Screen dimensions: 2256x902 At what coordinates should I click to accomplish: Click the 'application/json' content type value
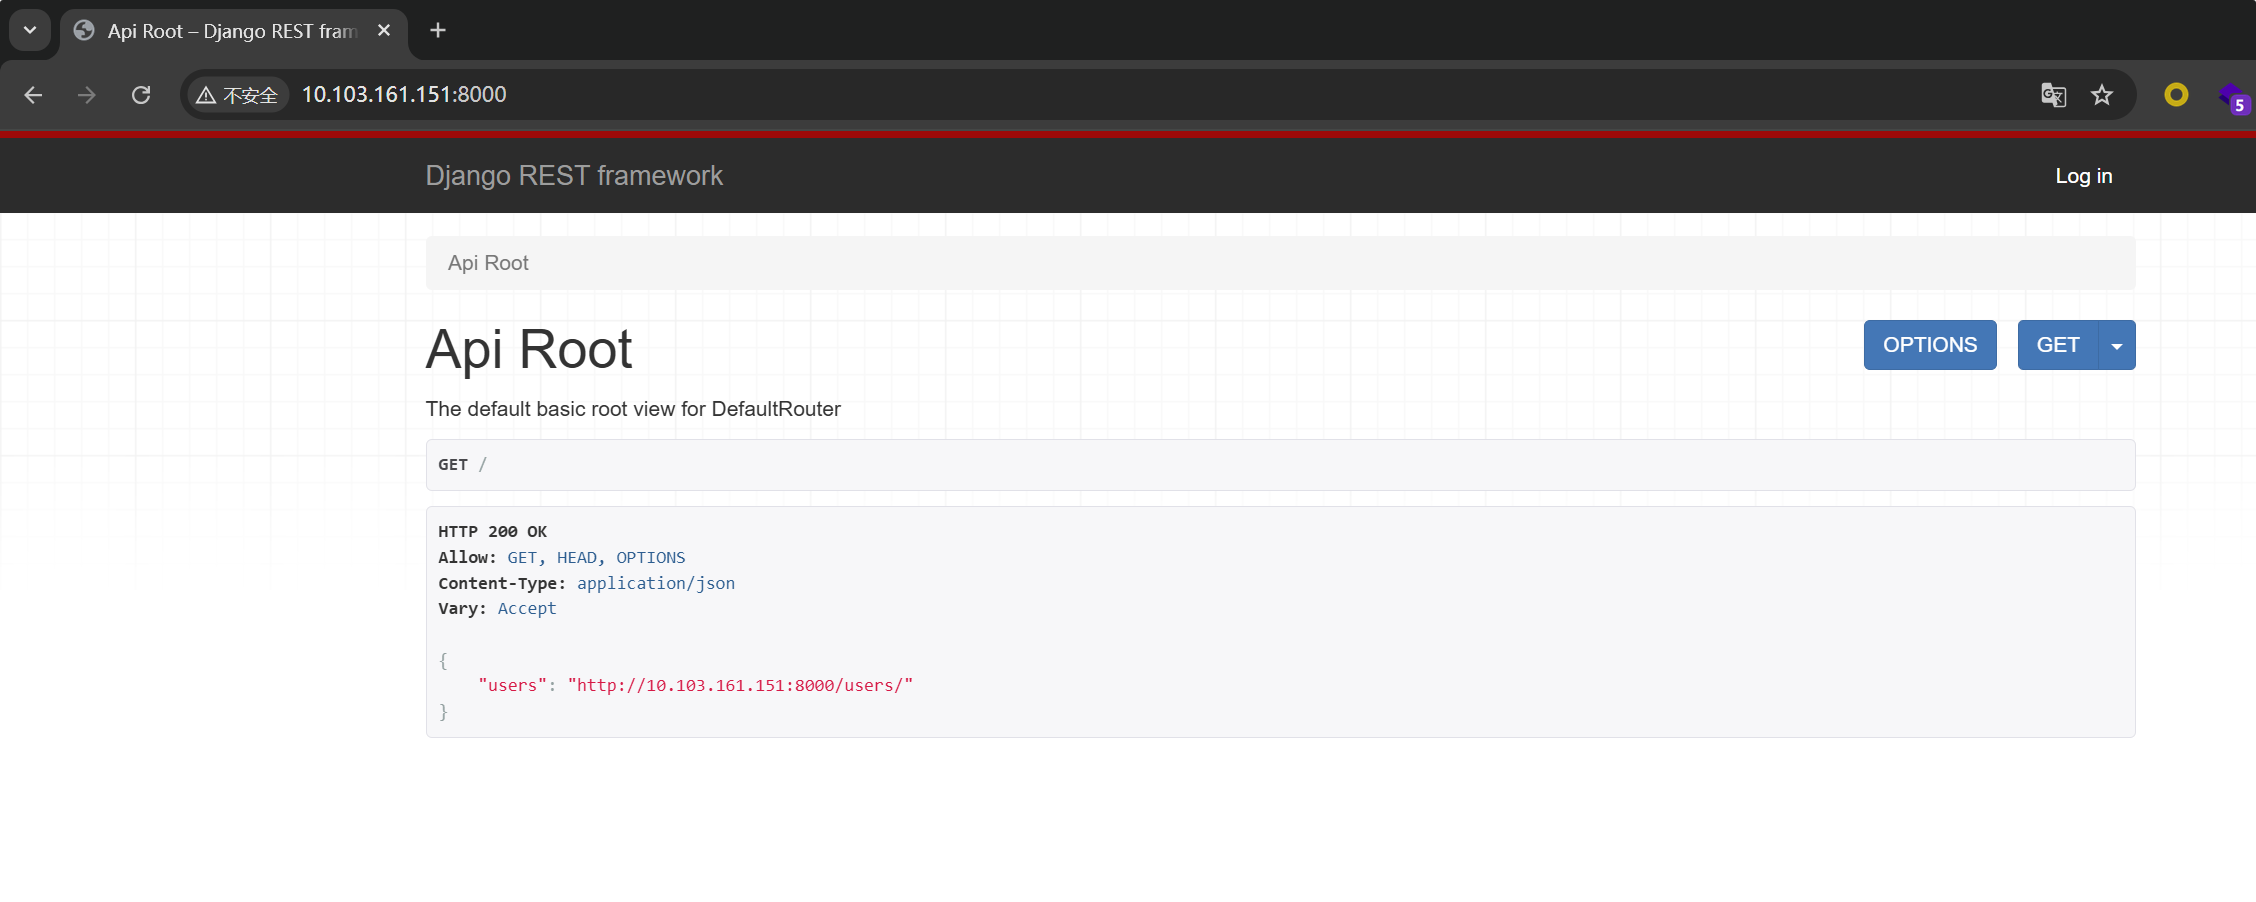point(656,583)
